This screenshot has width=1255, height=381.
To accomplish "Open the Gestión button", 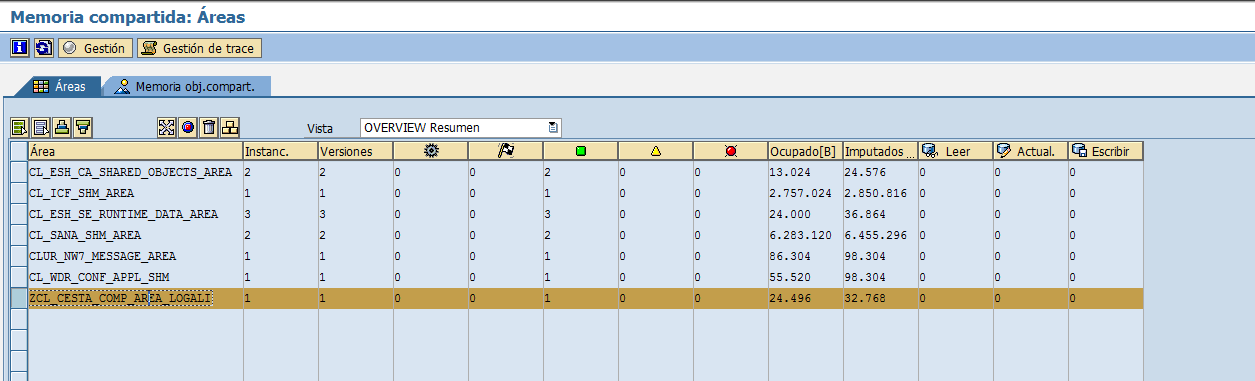I will (95, 48).
